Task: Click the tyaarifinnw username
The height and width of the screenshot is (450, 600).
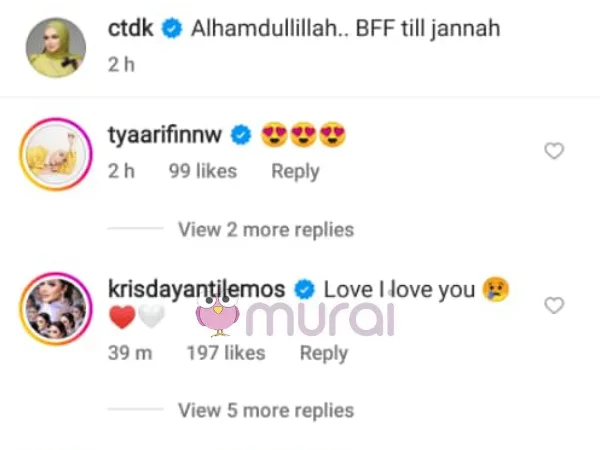Action: point(165,135)
